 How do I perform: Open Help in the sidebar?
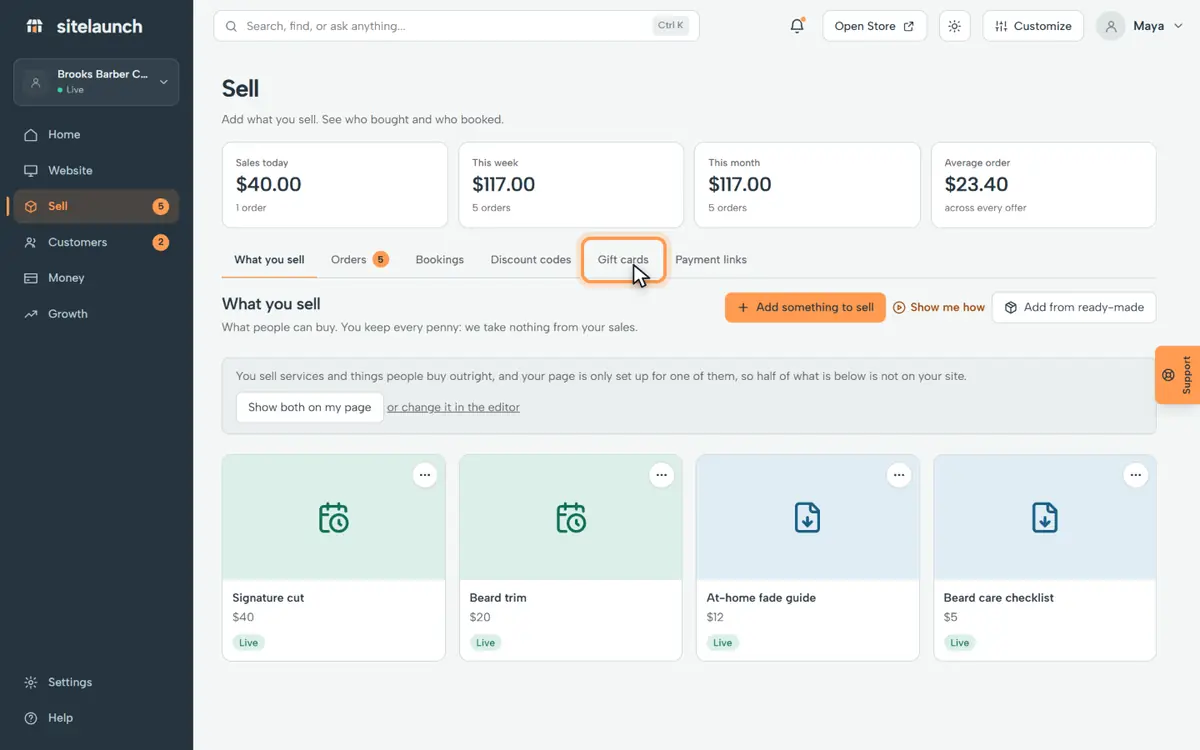coord(96,718)
